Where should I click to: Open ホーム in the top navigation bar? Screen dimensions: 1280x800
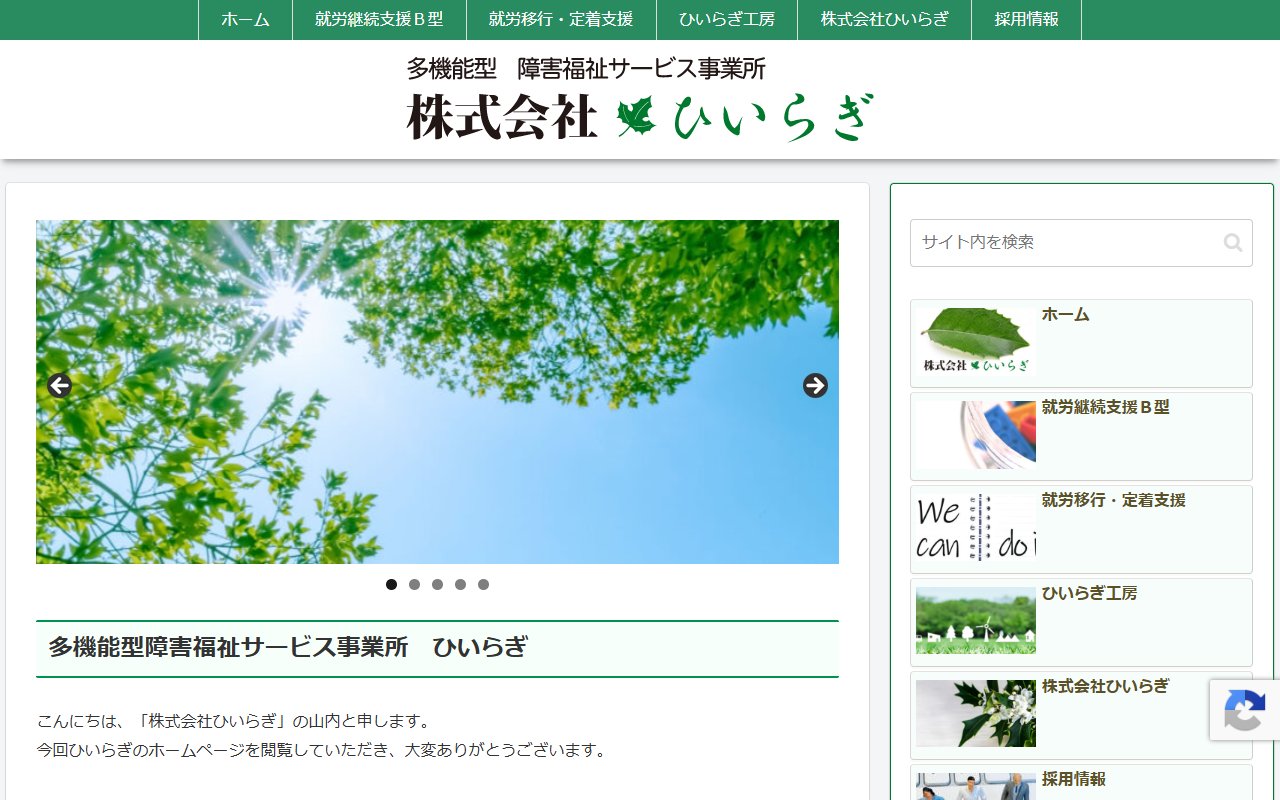point(245,20)
